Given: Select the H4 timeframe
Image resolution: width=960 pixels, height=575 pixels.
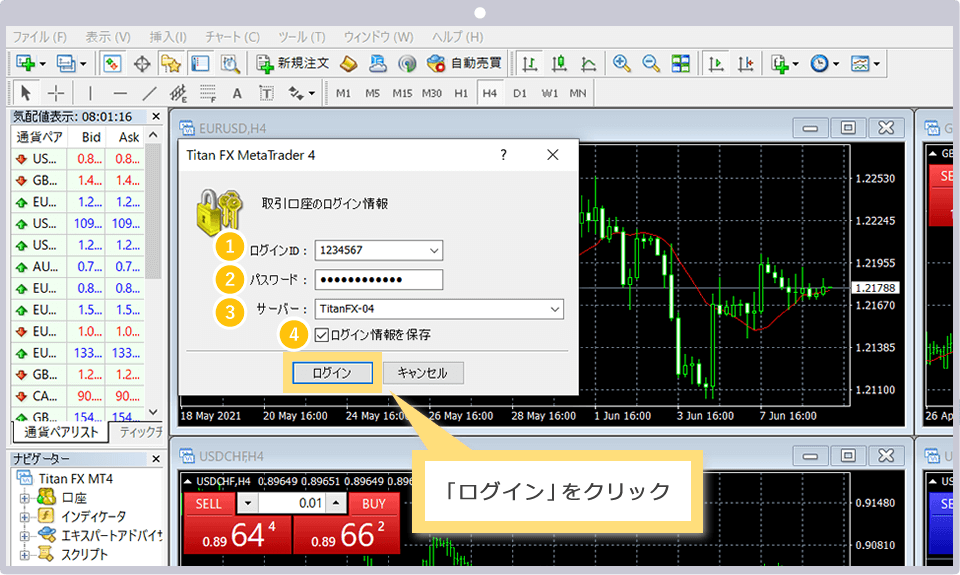Looking at the screenshot, I should (490, 93).
